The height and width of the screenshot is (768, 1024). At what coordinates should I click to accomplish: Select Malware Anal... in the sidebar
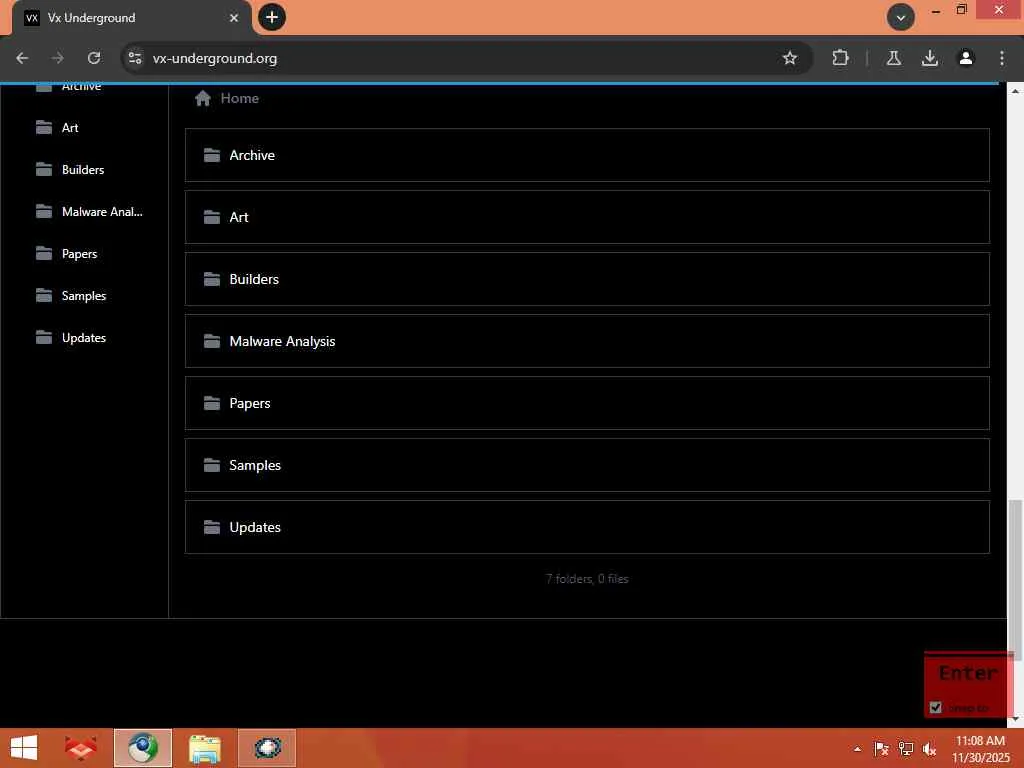pos(102,212)
